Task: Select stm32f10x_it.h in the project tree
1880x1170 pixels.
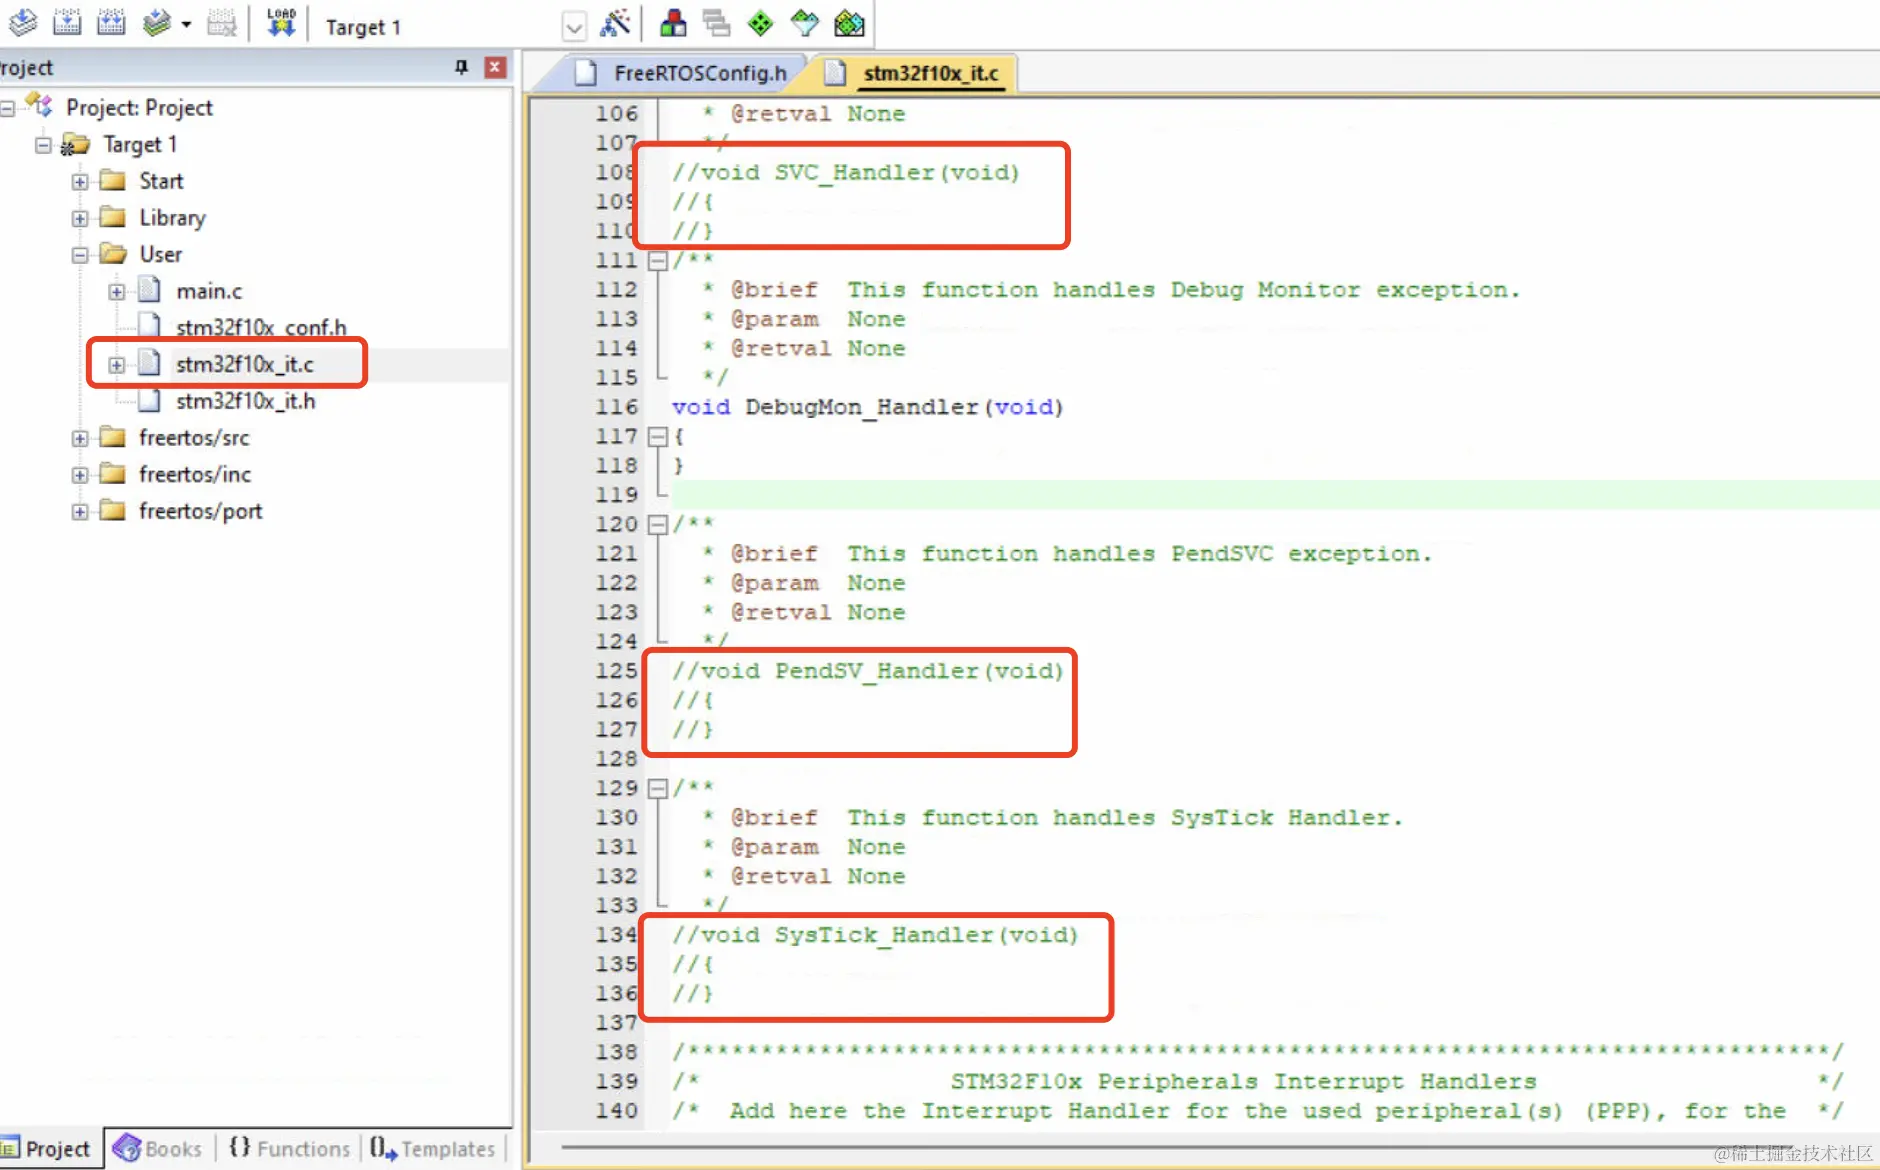Action: (x=245, y=401)
